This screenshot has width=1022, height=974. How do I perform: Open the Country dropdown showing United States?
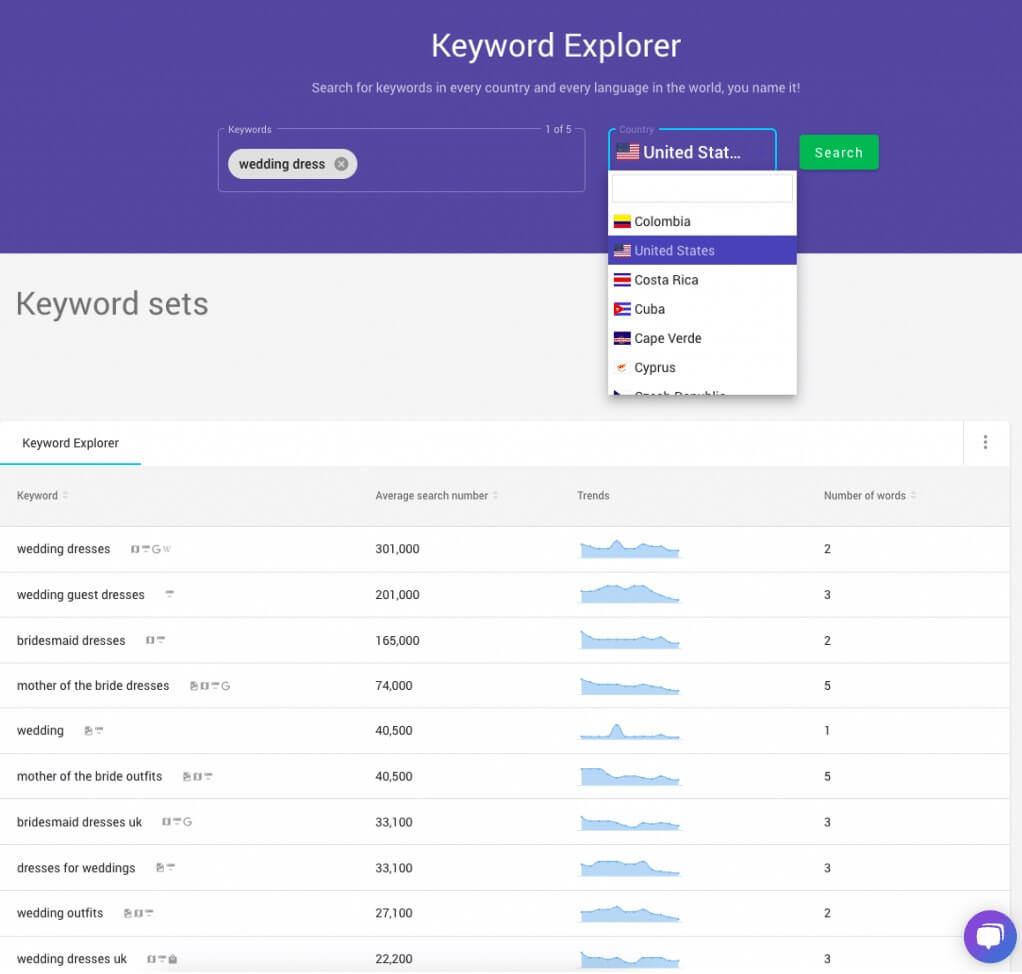click(x=692, y=151)
